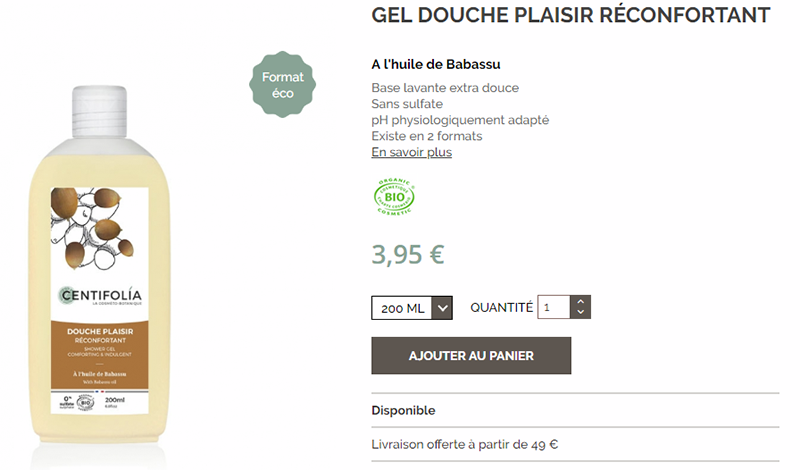Click the white cap of the bottle
The height and width of the screenshot is (470, 800).
coord(99,112)
